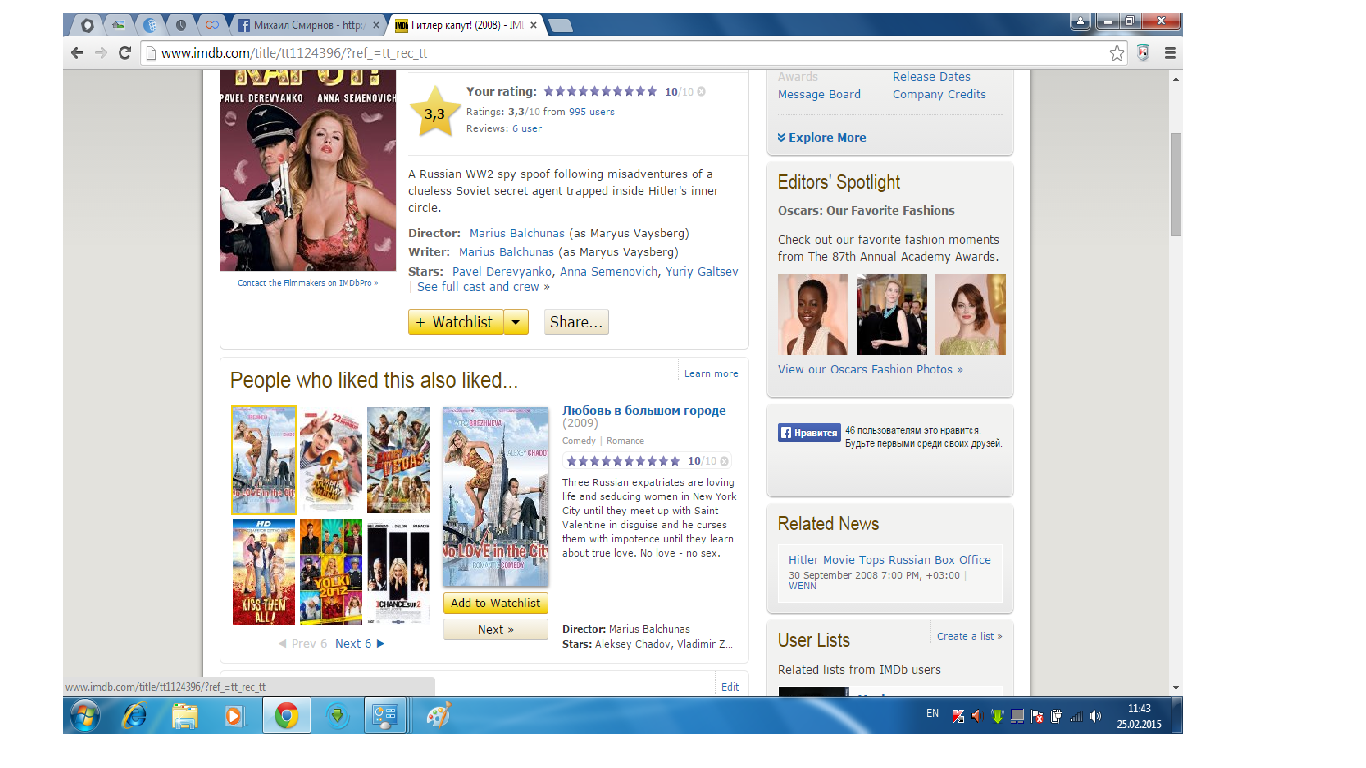Image resolution: width=1366 pixels, height=768 pixels.
Task: Open the red-haired actress fashion photo
Action: (x=970, y=315)
